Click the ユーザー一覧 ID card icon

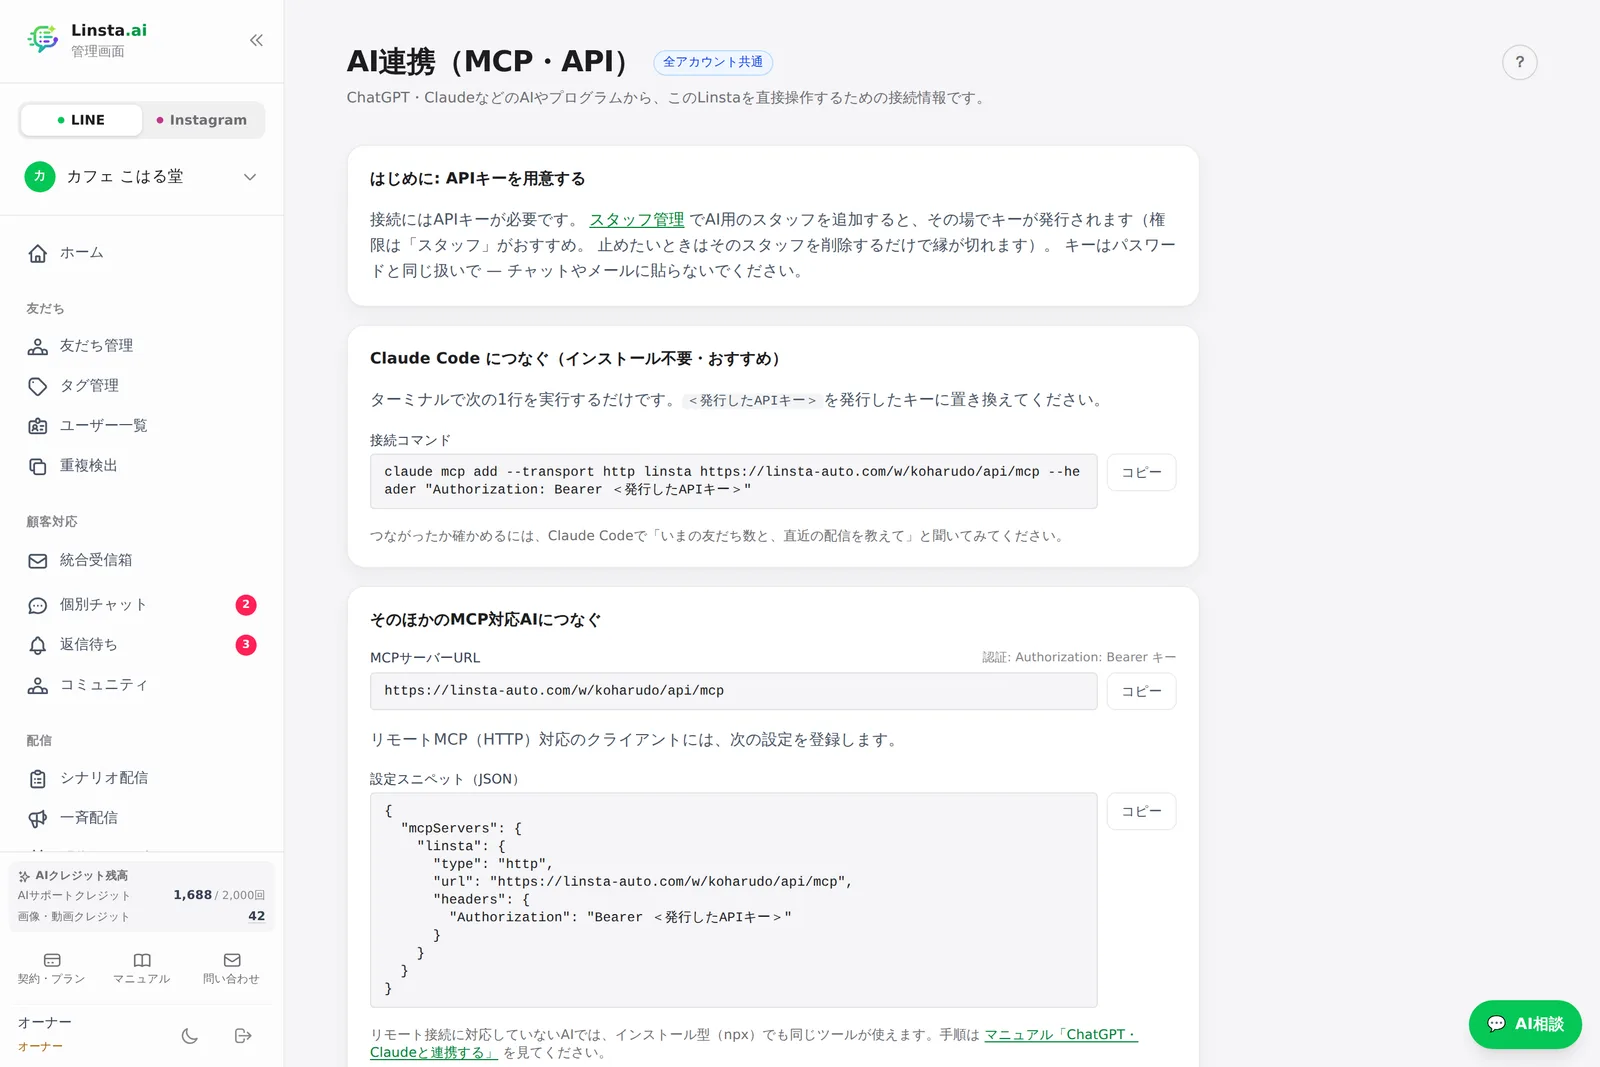coord(38,426)
